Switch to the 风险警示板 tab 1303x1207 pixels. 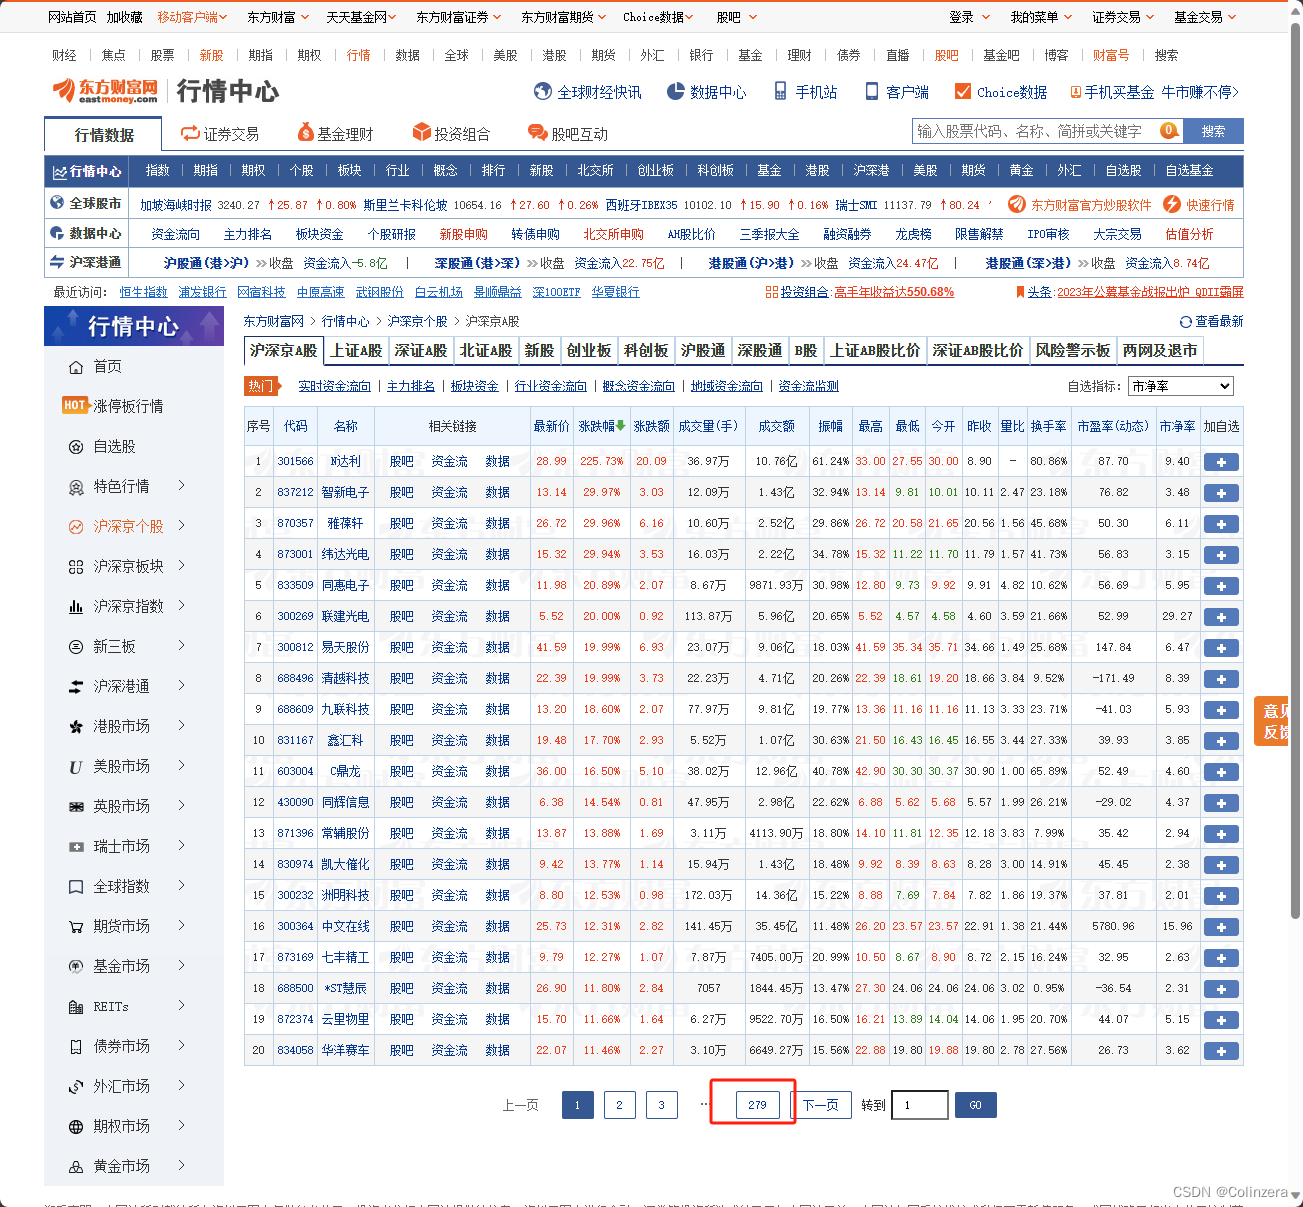pyautogui.click(x=1073, y=351)
